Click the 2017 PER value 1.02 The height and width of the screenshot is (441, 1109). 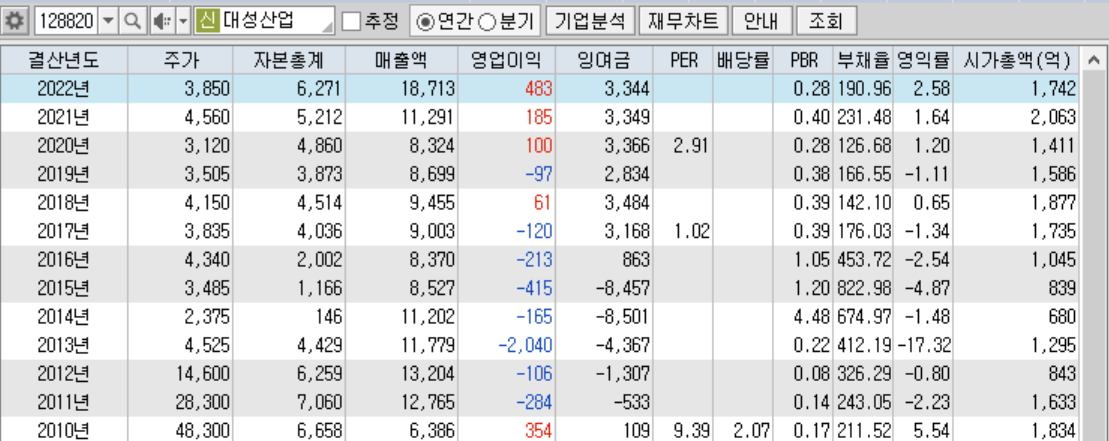click(693, 230)
